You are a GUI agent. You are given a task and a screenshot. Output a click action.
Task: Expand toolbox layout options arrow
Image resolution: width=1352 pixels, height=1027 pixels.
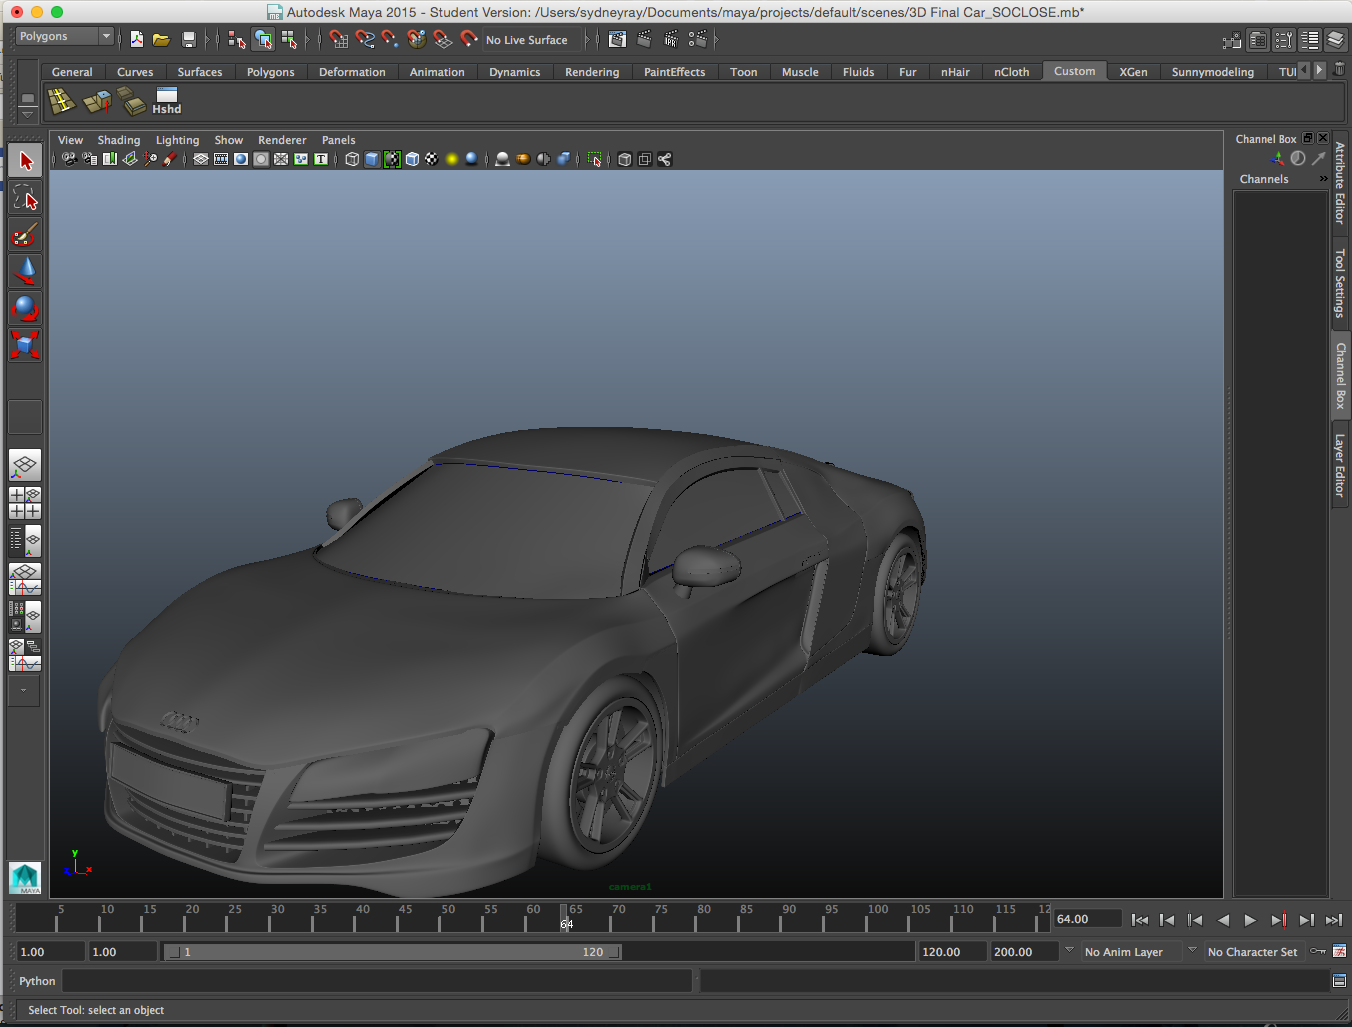24,690
